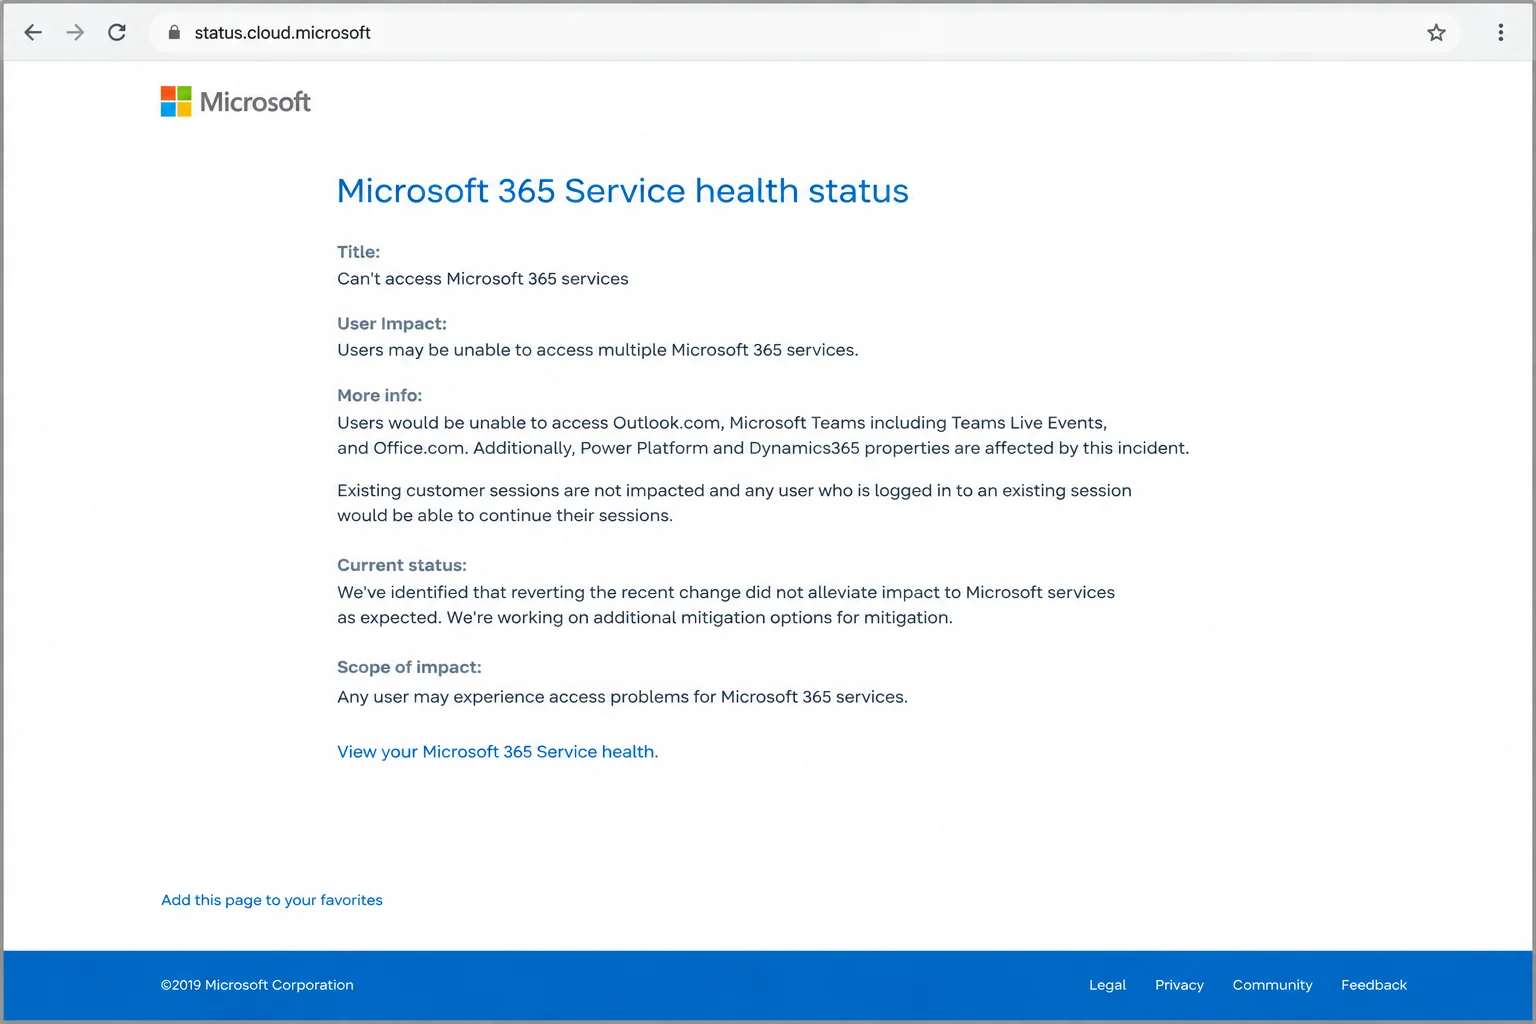Click the browser forward arrow
1536x1024 pixels.
pyautogui.click(x=75, y=32)
